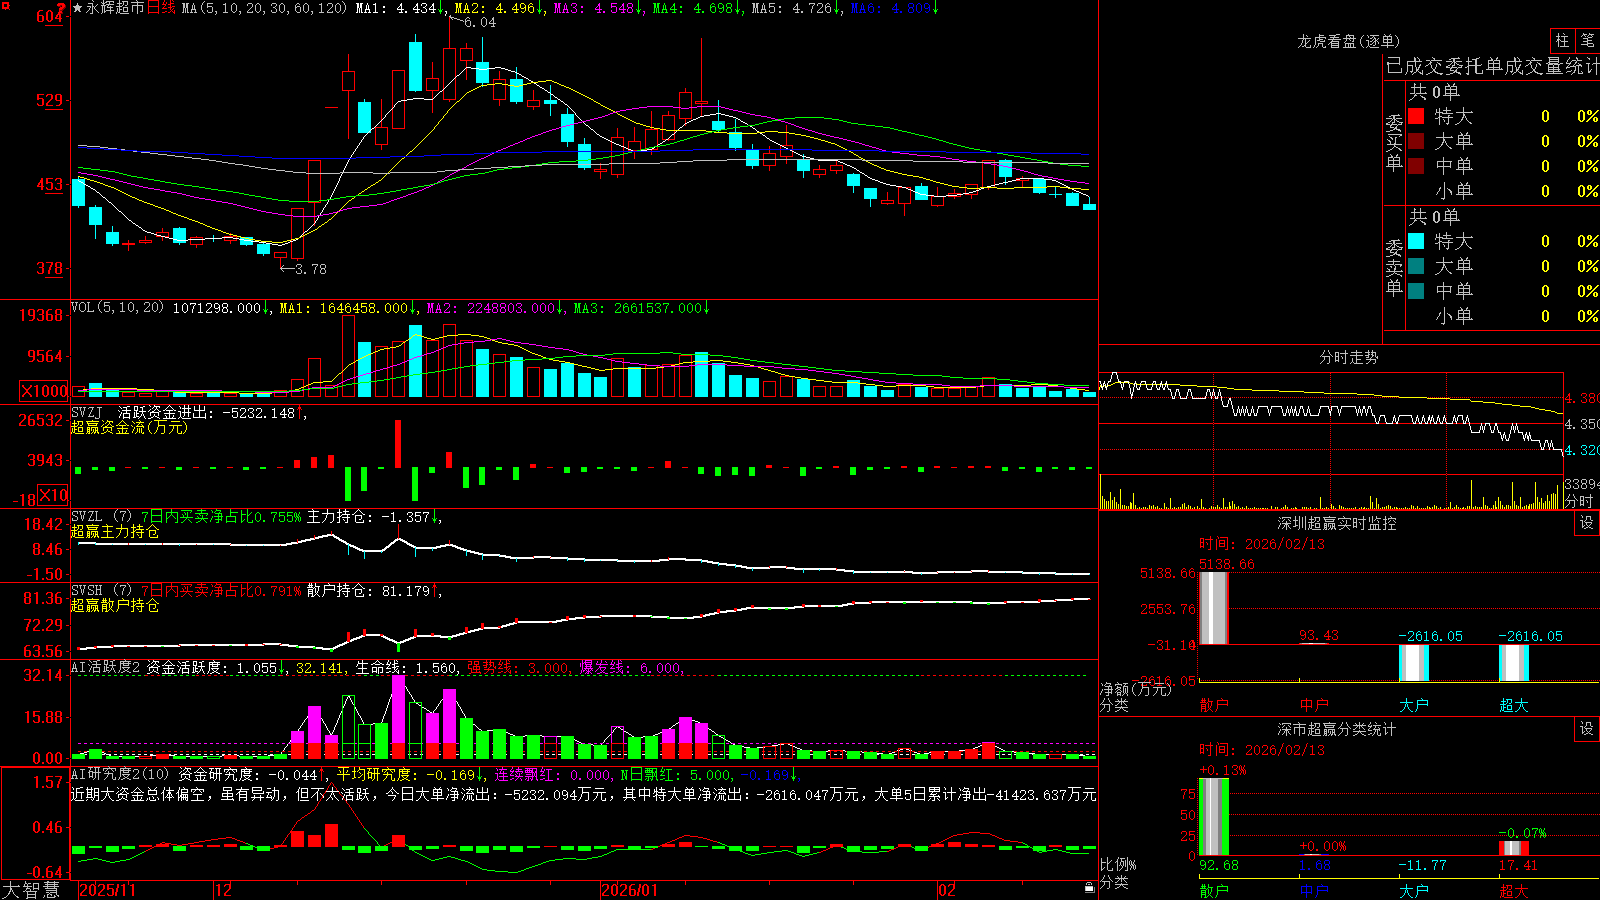
Task: Jump to the 2026/01 date marker
Action: 629,890
